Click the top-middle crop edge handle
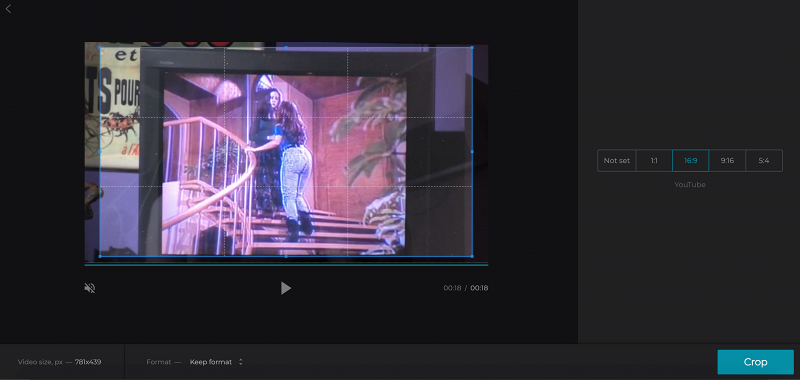800x380 pixels. (x=286, y=47)
